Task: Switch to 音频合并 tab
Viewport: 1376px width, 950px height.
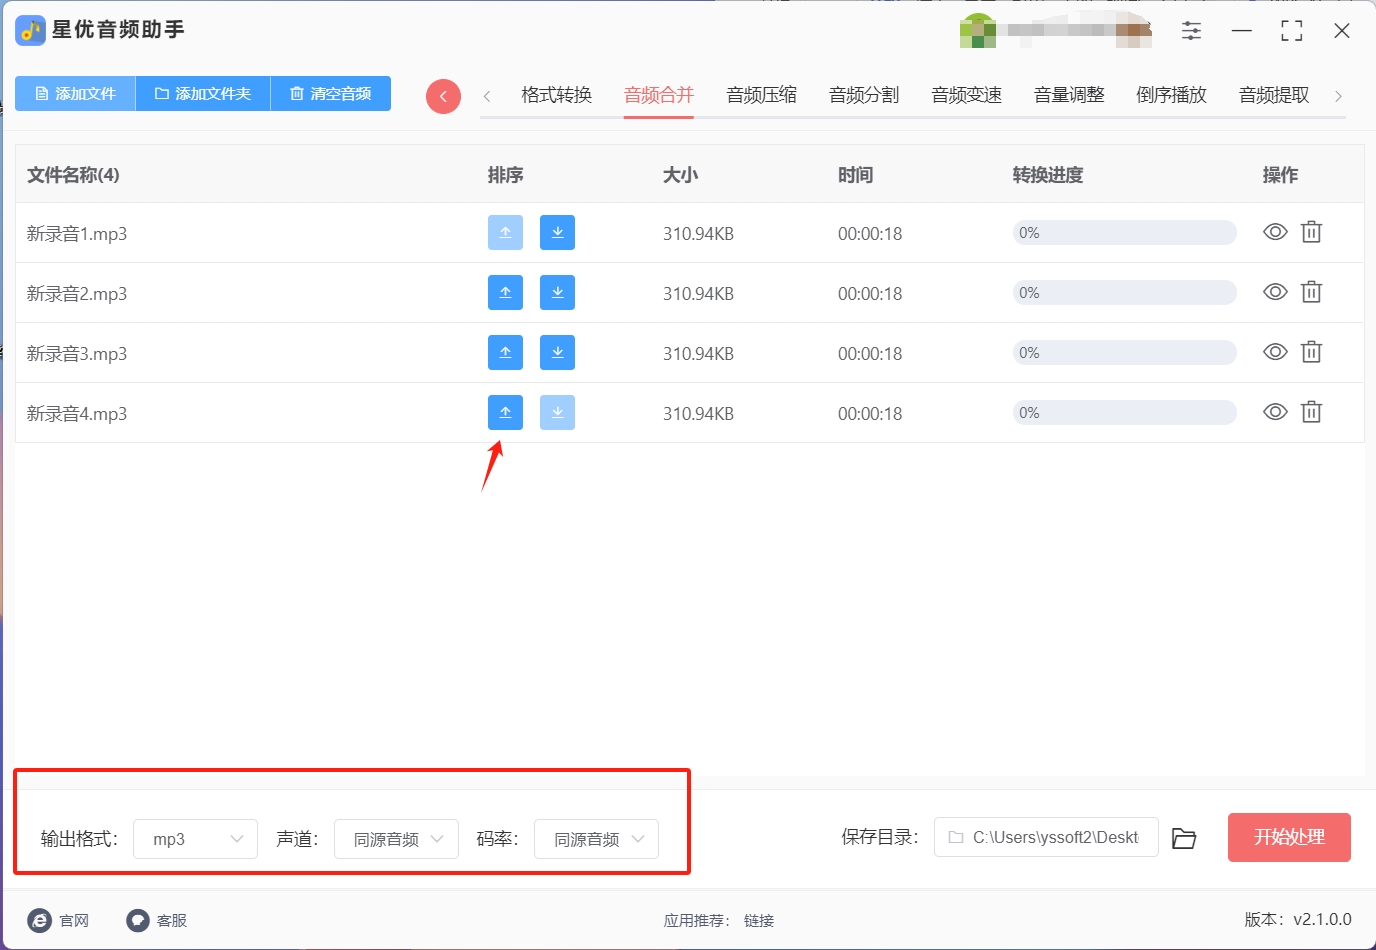Action: pos(659,95)
